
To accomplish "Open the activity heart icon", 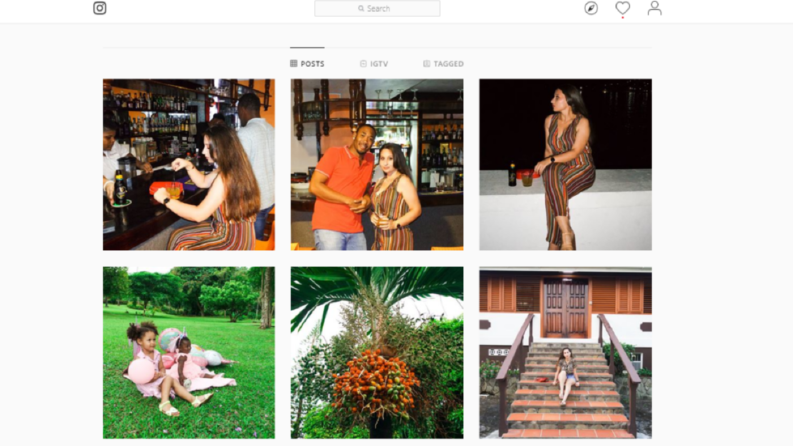I will (623, 8).
